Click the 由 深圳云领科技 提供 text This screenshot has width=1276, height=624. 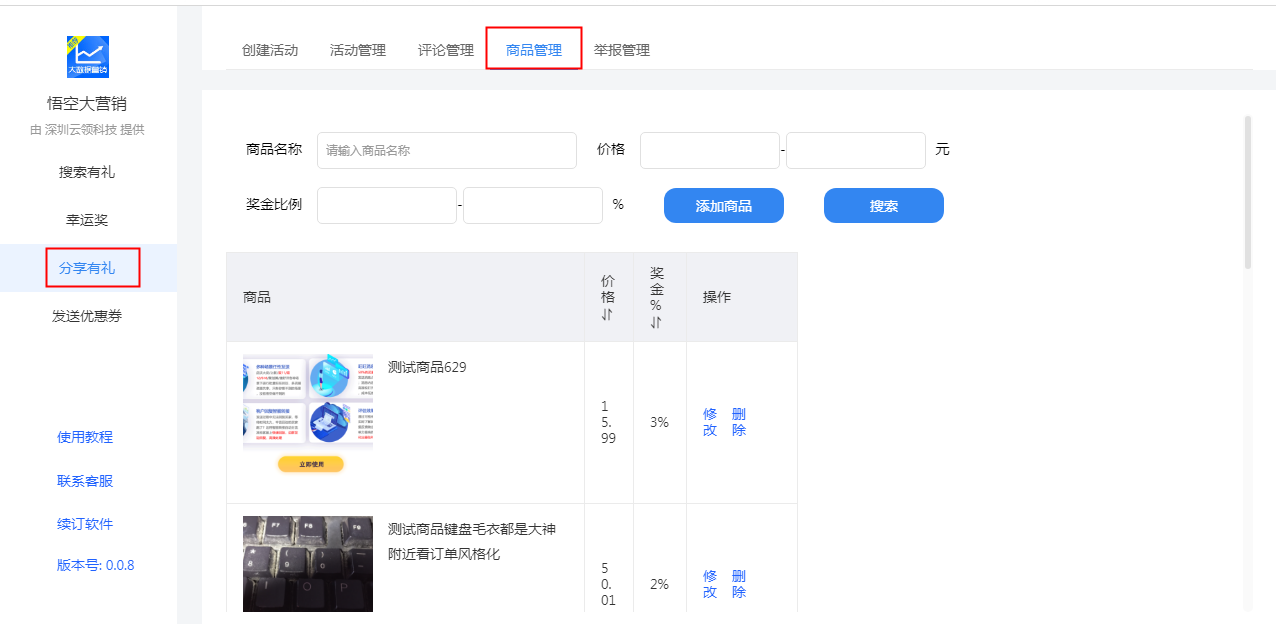pyautogui.click(x=87, y=129)
